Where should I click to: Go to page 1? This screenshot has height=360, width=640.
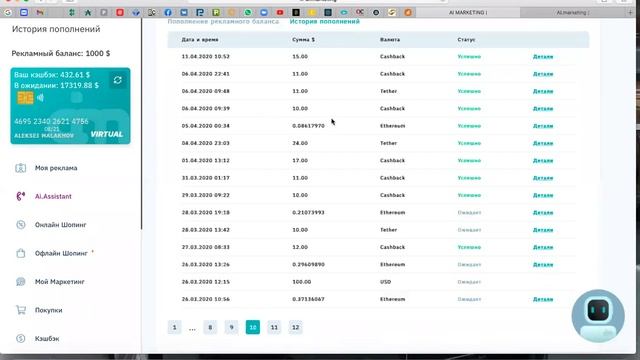click(x=174, y=327)
